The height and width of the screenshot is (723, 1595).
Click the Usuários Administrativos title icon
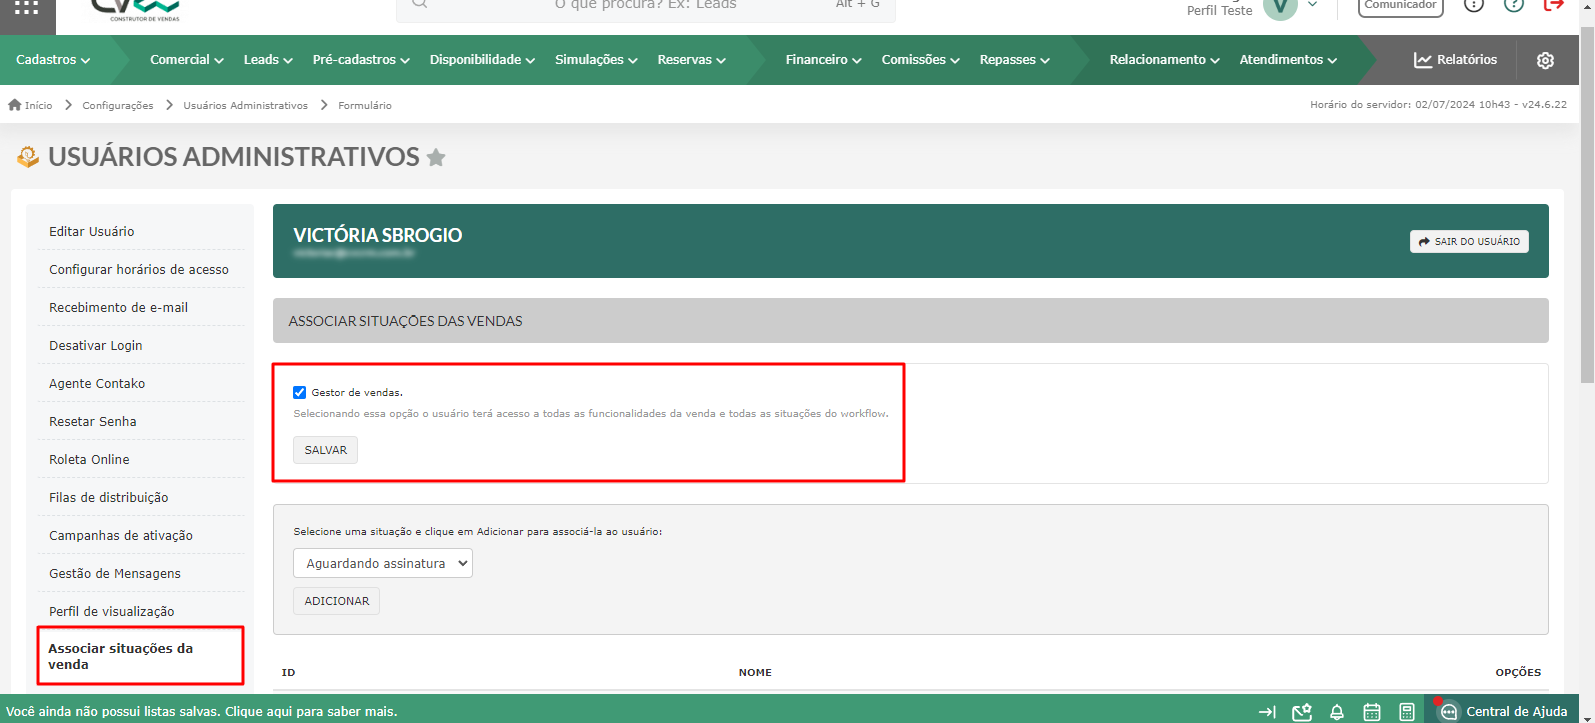tap(28, 157)
